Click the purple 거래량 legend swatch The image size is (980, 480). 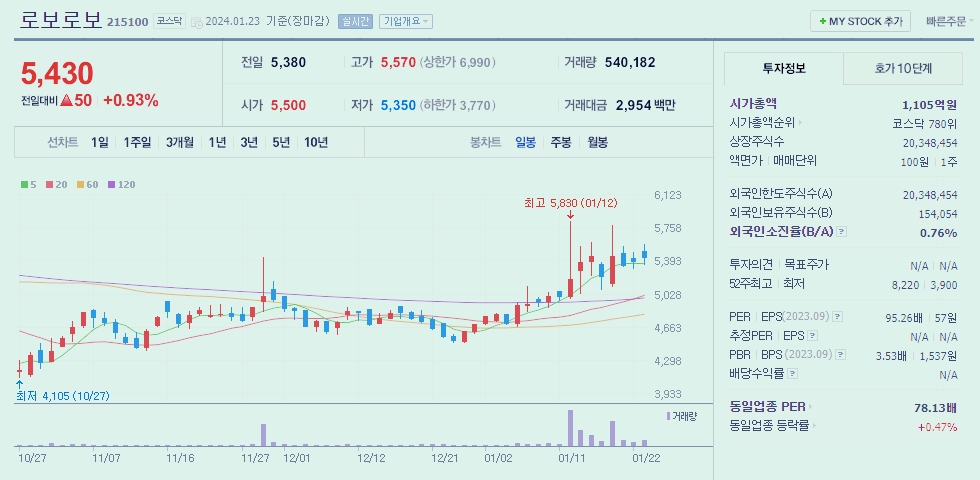coord(669,416)
